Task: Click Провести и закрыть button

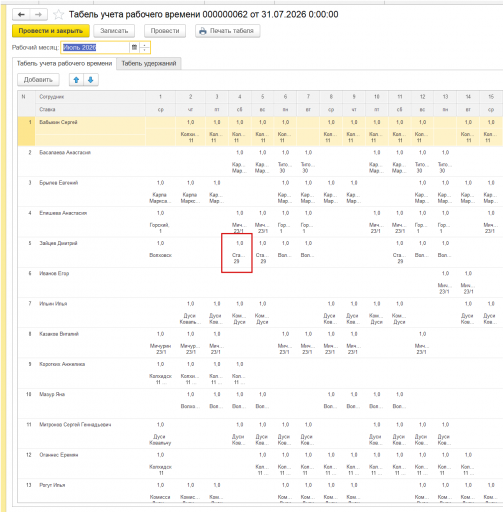Action: 51,31
